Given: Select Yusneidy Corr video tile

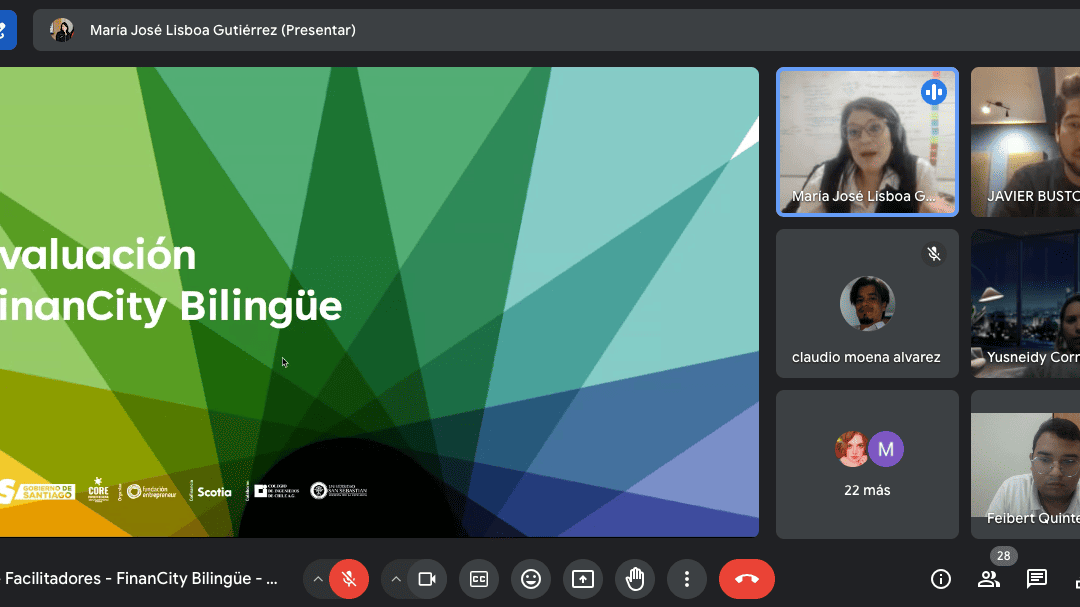Looking at the screenshot, I should 1026,303.
